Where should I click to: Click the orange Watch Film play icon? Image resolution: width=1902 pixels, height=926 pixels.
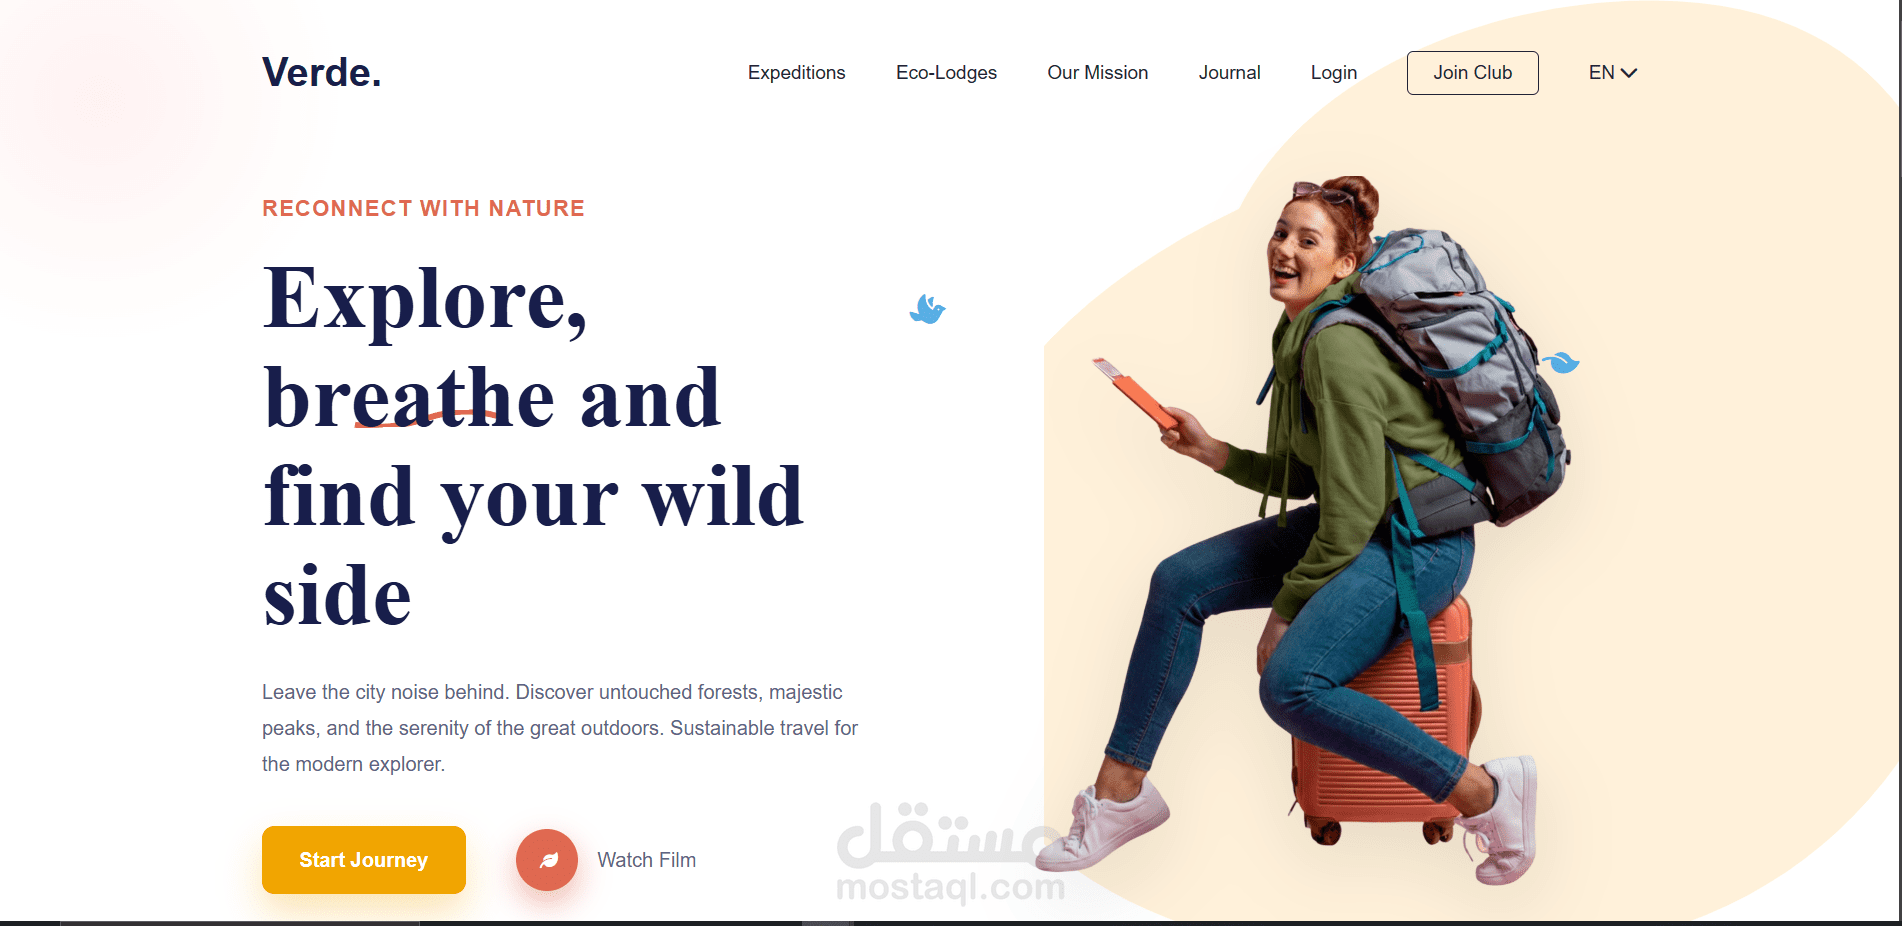click(x=547, y=860)
